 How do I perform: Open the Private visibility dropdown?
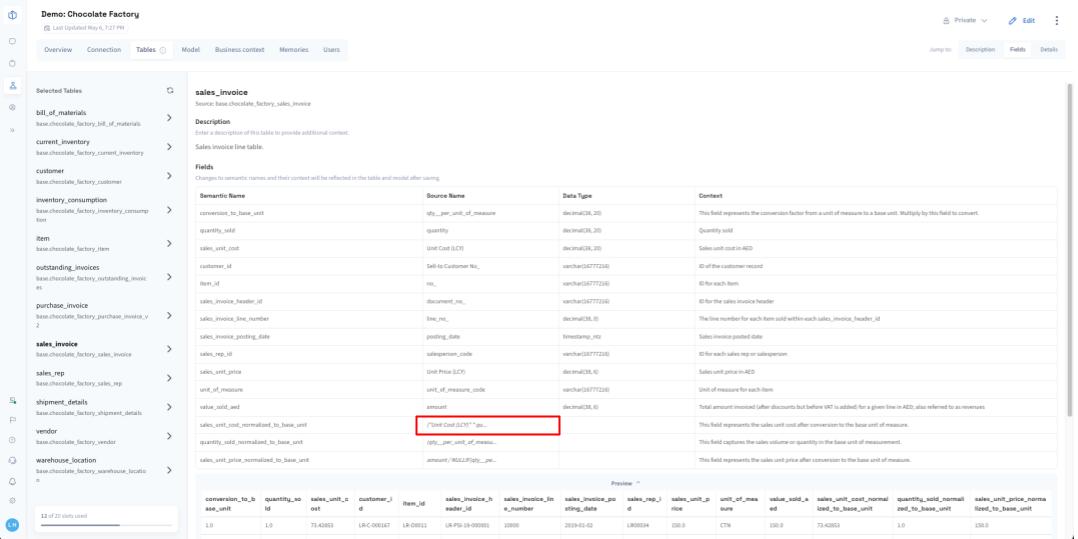(965, 20)
